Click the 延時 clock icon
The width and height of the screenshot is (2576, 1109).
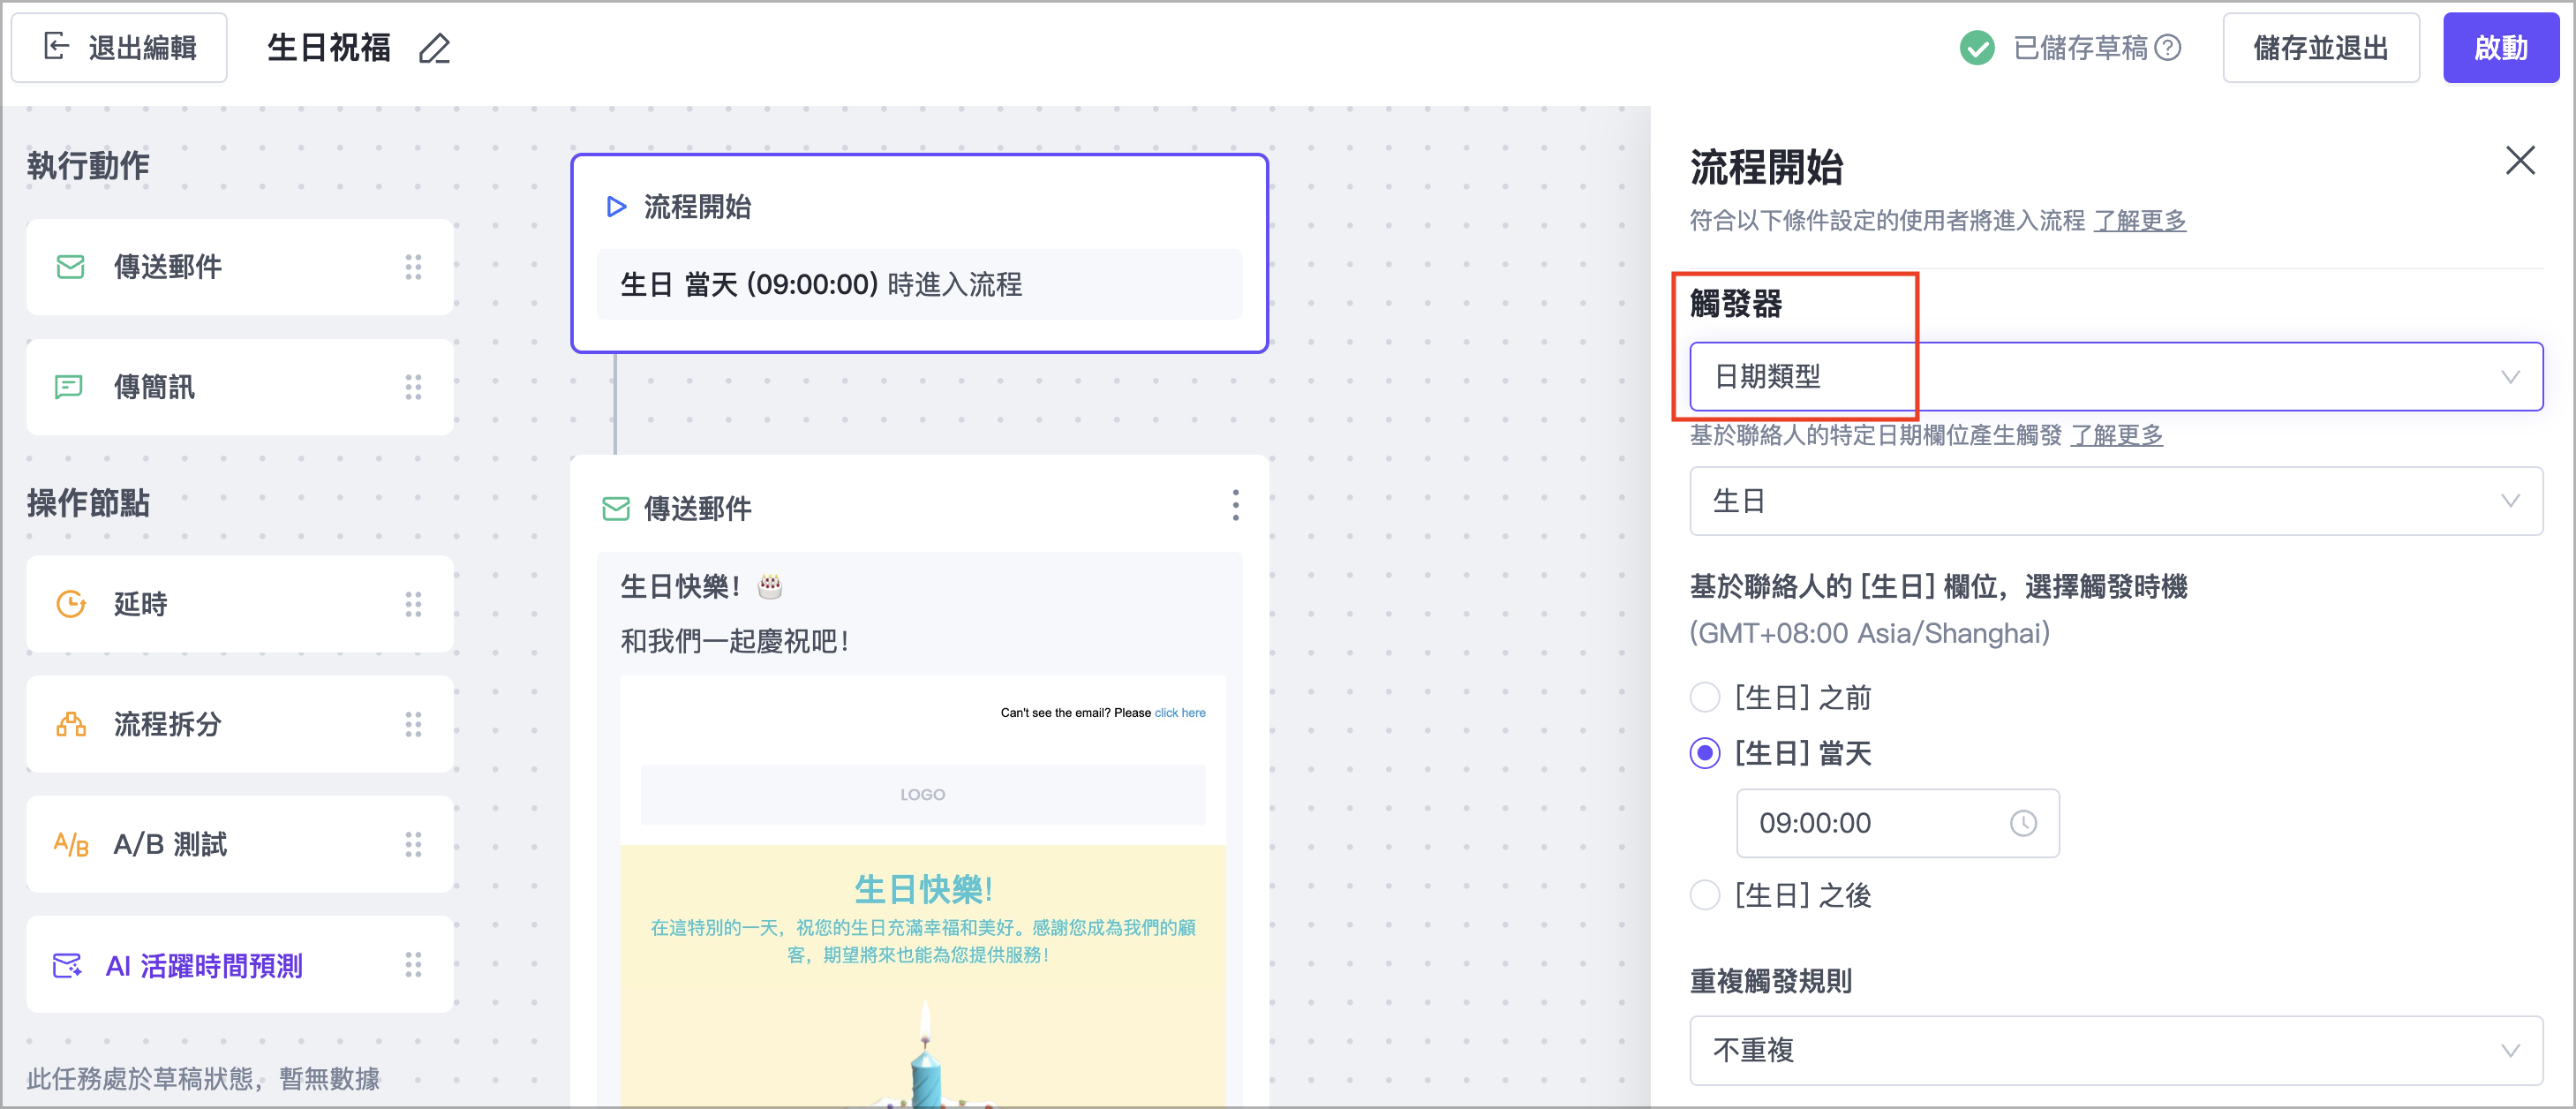[x=70, y=604]
